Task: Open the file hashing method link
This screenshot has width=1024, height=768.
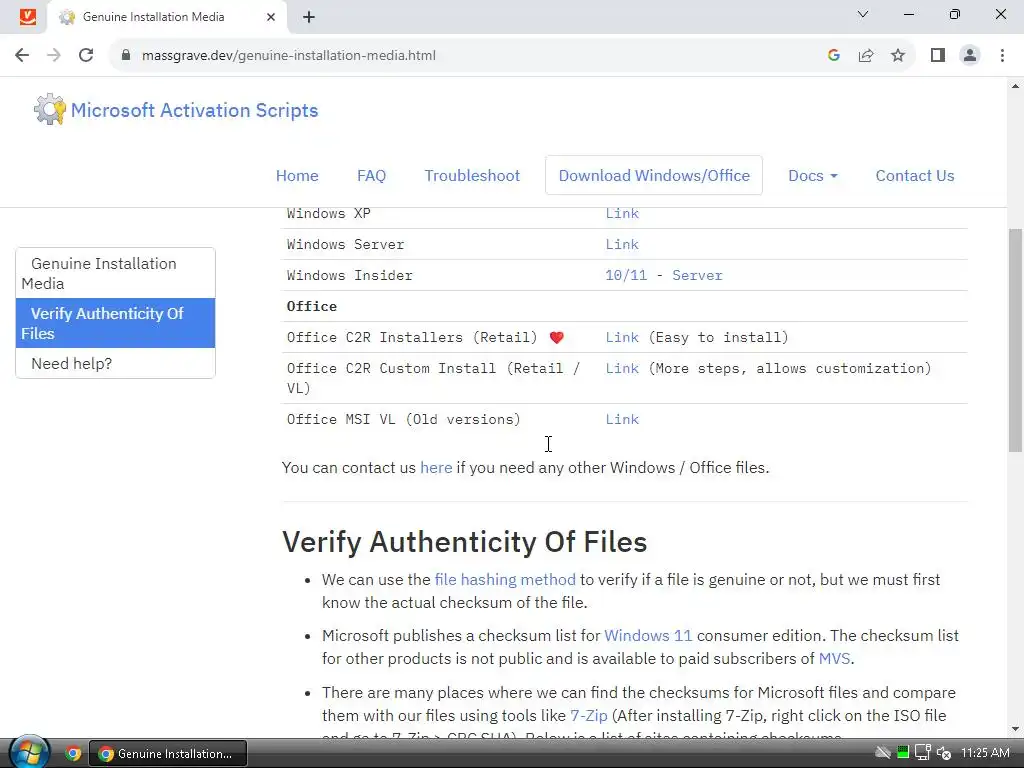Action: (x=505, y=579)
